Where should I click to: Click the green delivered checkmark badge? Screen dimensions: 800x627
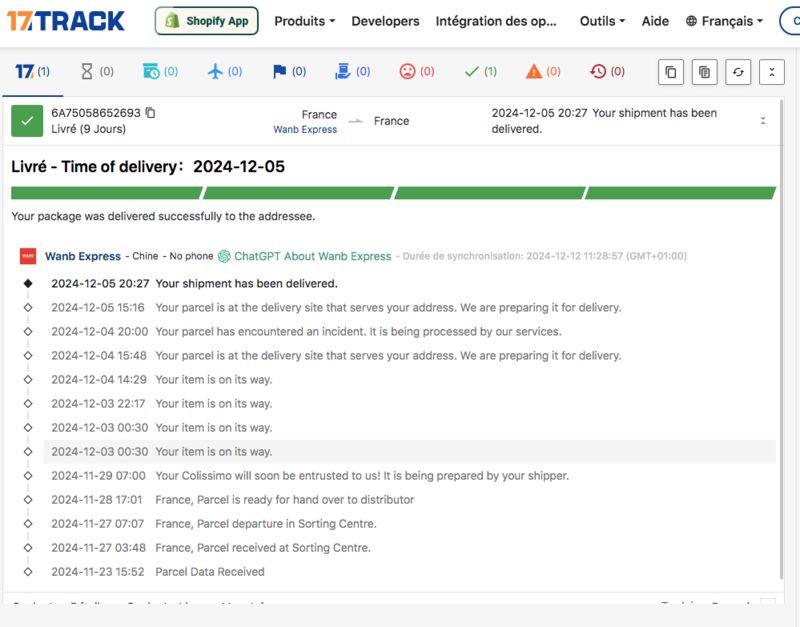tap(27, 121)
